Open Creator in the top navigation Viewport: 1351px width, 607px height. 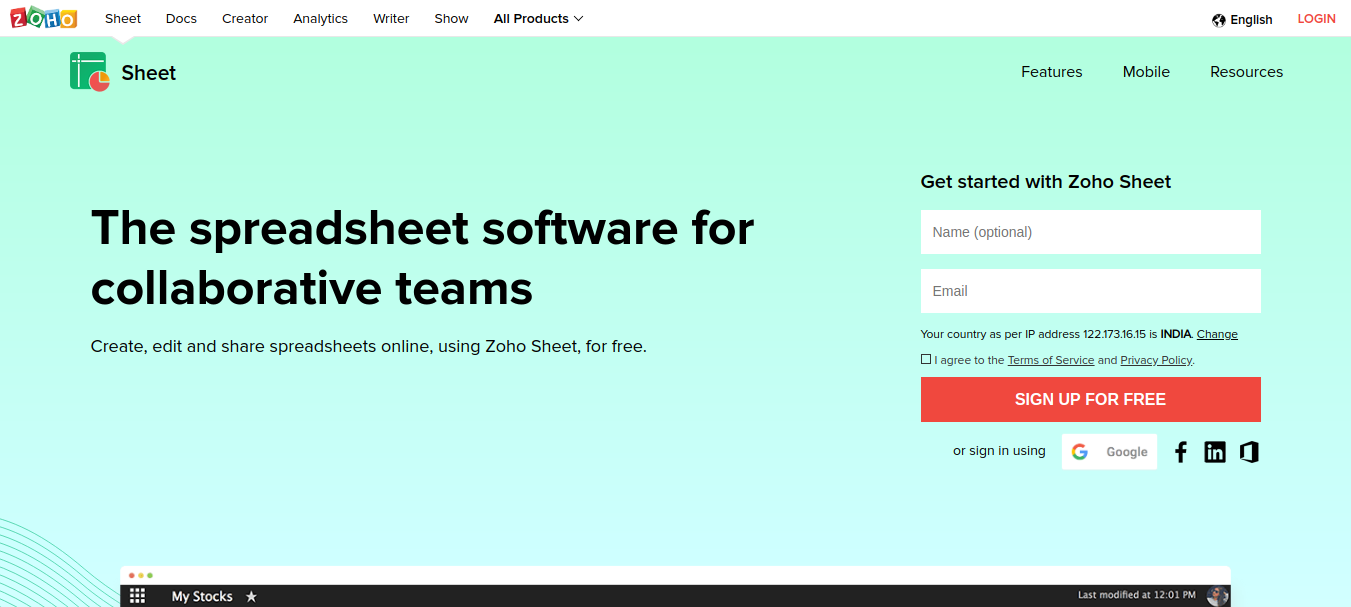point(245,19)
